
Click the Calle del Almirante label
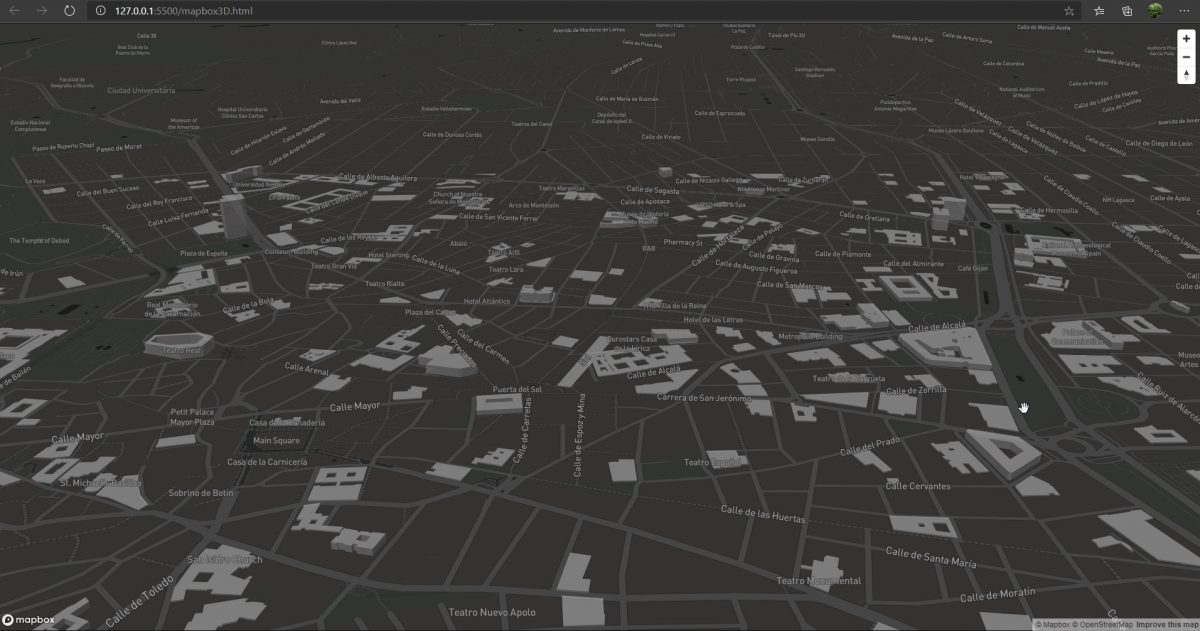pyautogui.click(x=914, y=264)
